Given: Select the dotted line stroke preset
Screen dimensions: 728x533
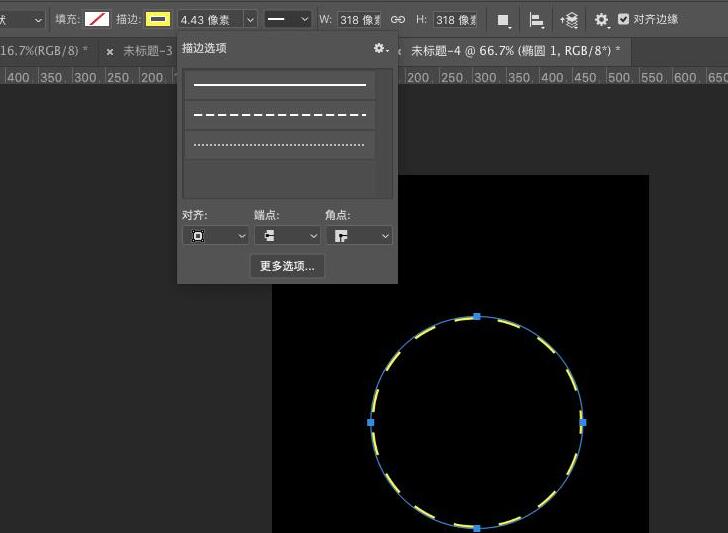Looking at the screenshot, I should point(280,144).
